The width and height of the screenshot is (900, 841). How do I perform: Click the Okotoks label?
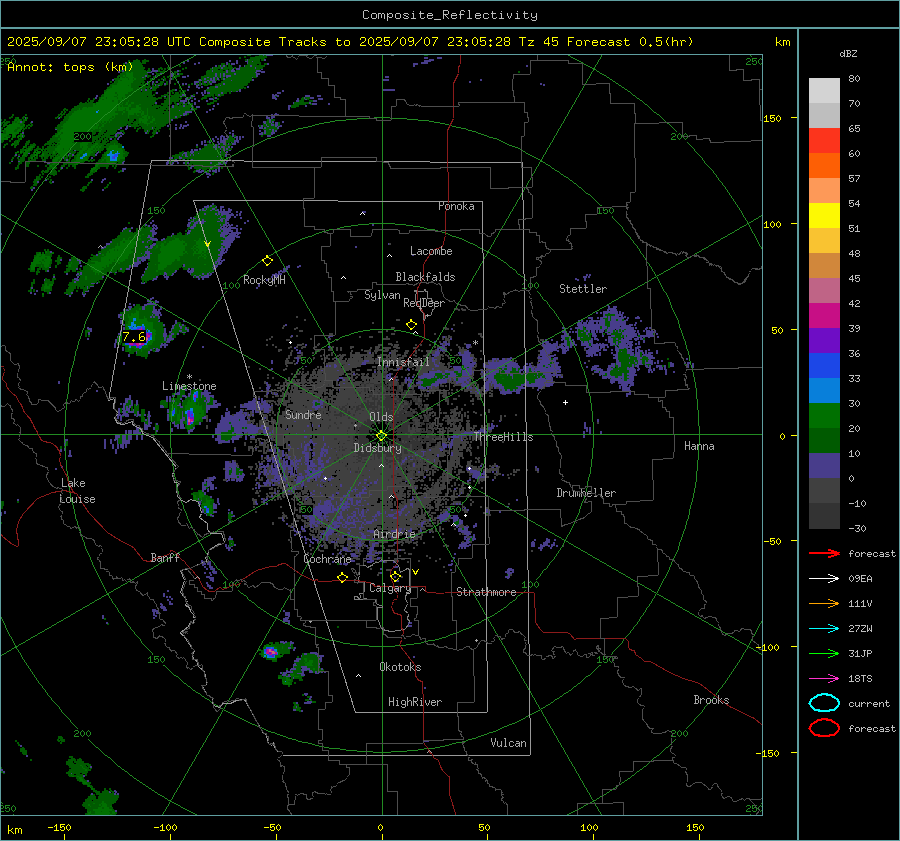[400, 667]
